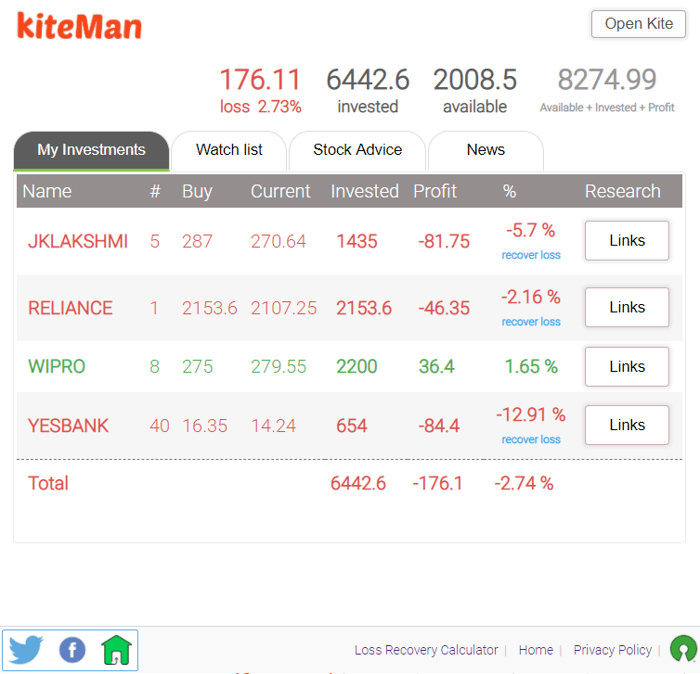The image size is (700, 674).
Task: Click the Privacy Policy footer link
Action: click(x=612, y=650)
